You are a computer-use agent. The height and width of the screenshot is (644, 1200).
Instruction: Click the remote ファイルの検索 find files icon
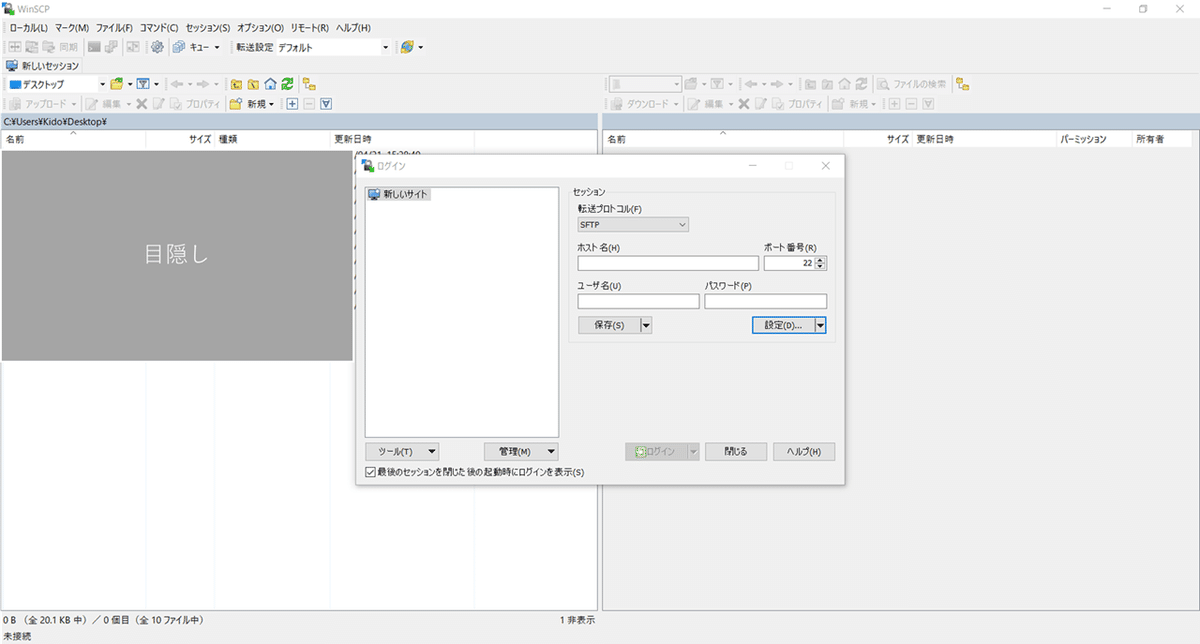pyautogui.click(x=884, y=85)
